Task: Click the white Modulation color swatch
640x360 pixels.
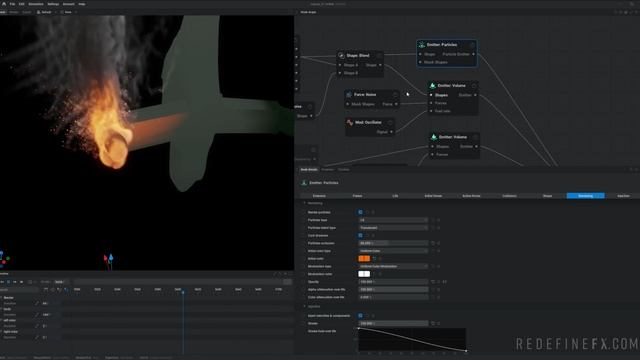Action: pyautogui.click(x=364, y=274)
